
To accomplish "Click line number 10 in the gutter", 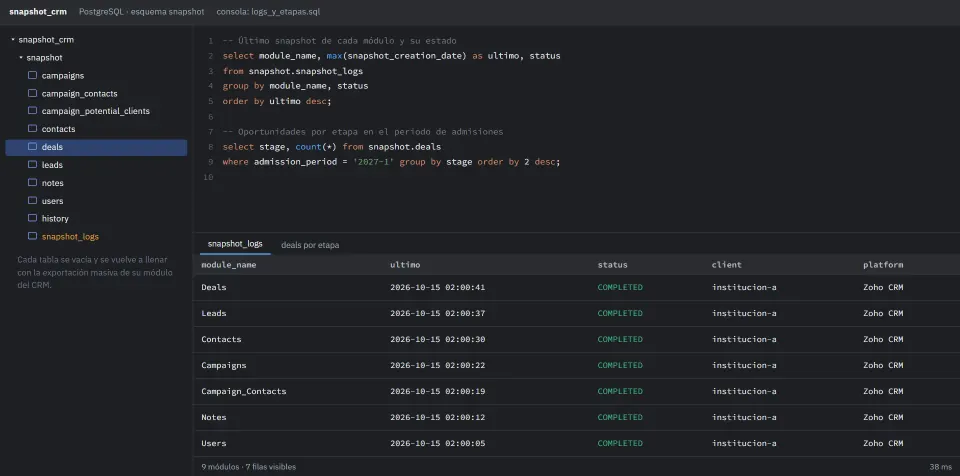I will click(x=208, y=177).
